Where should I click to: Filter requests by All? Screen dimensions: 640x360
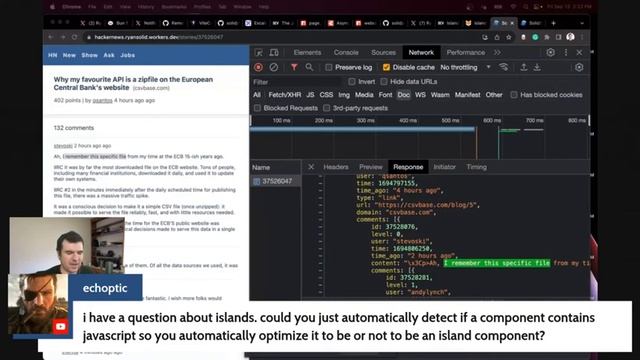tap(257, 95)
